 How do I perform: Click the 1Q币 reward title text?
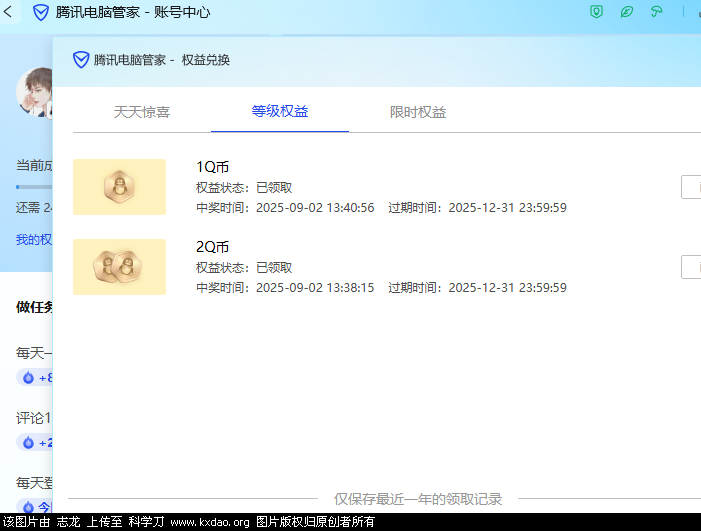[x=213, y=166]
